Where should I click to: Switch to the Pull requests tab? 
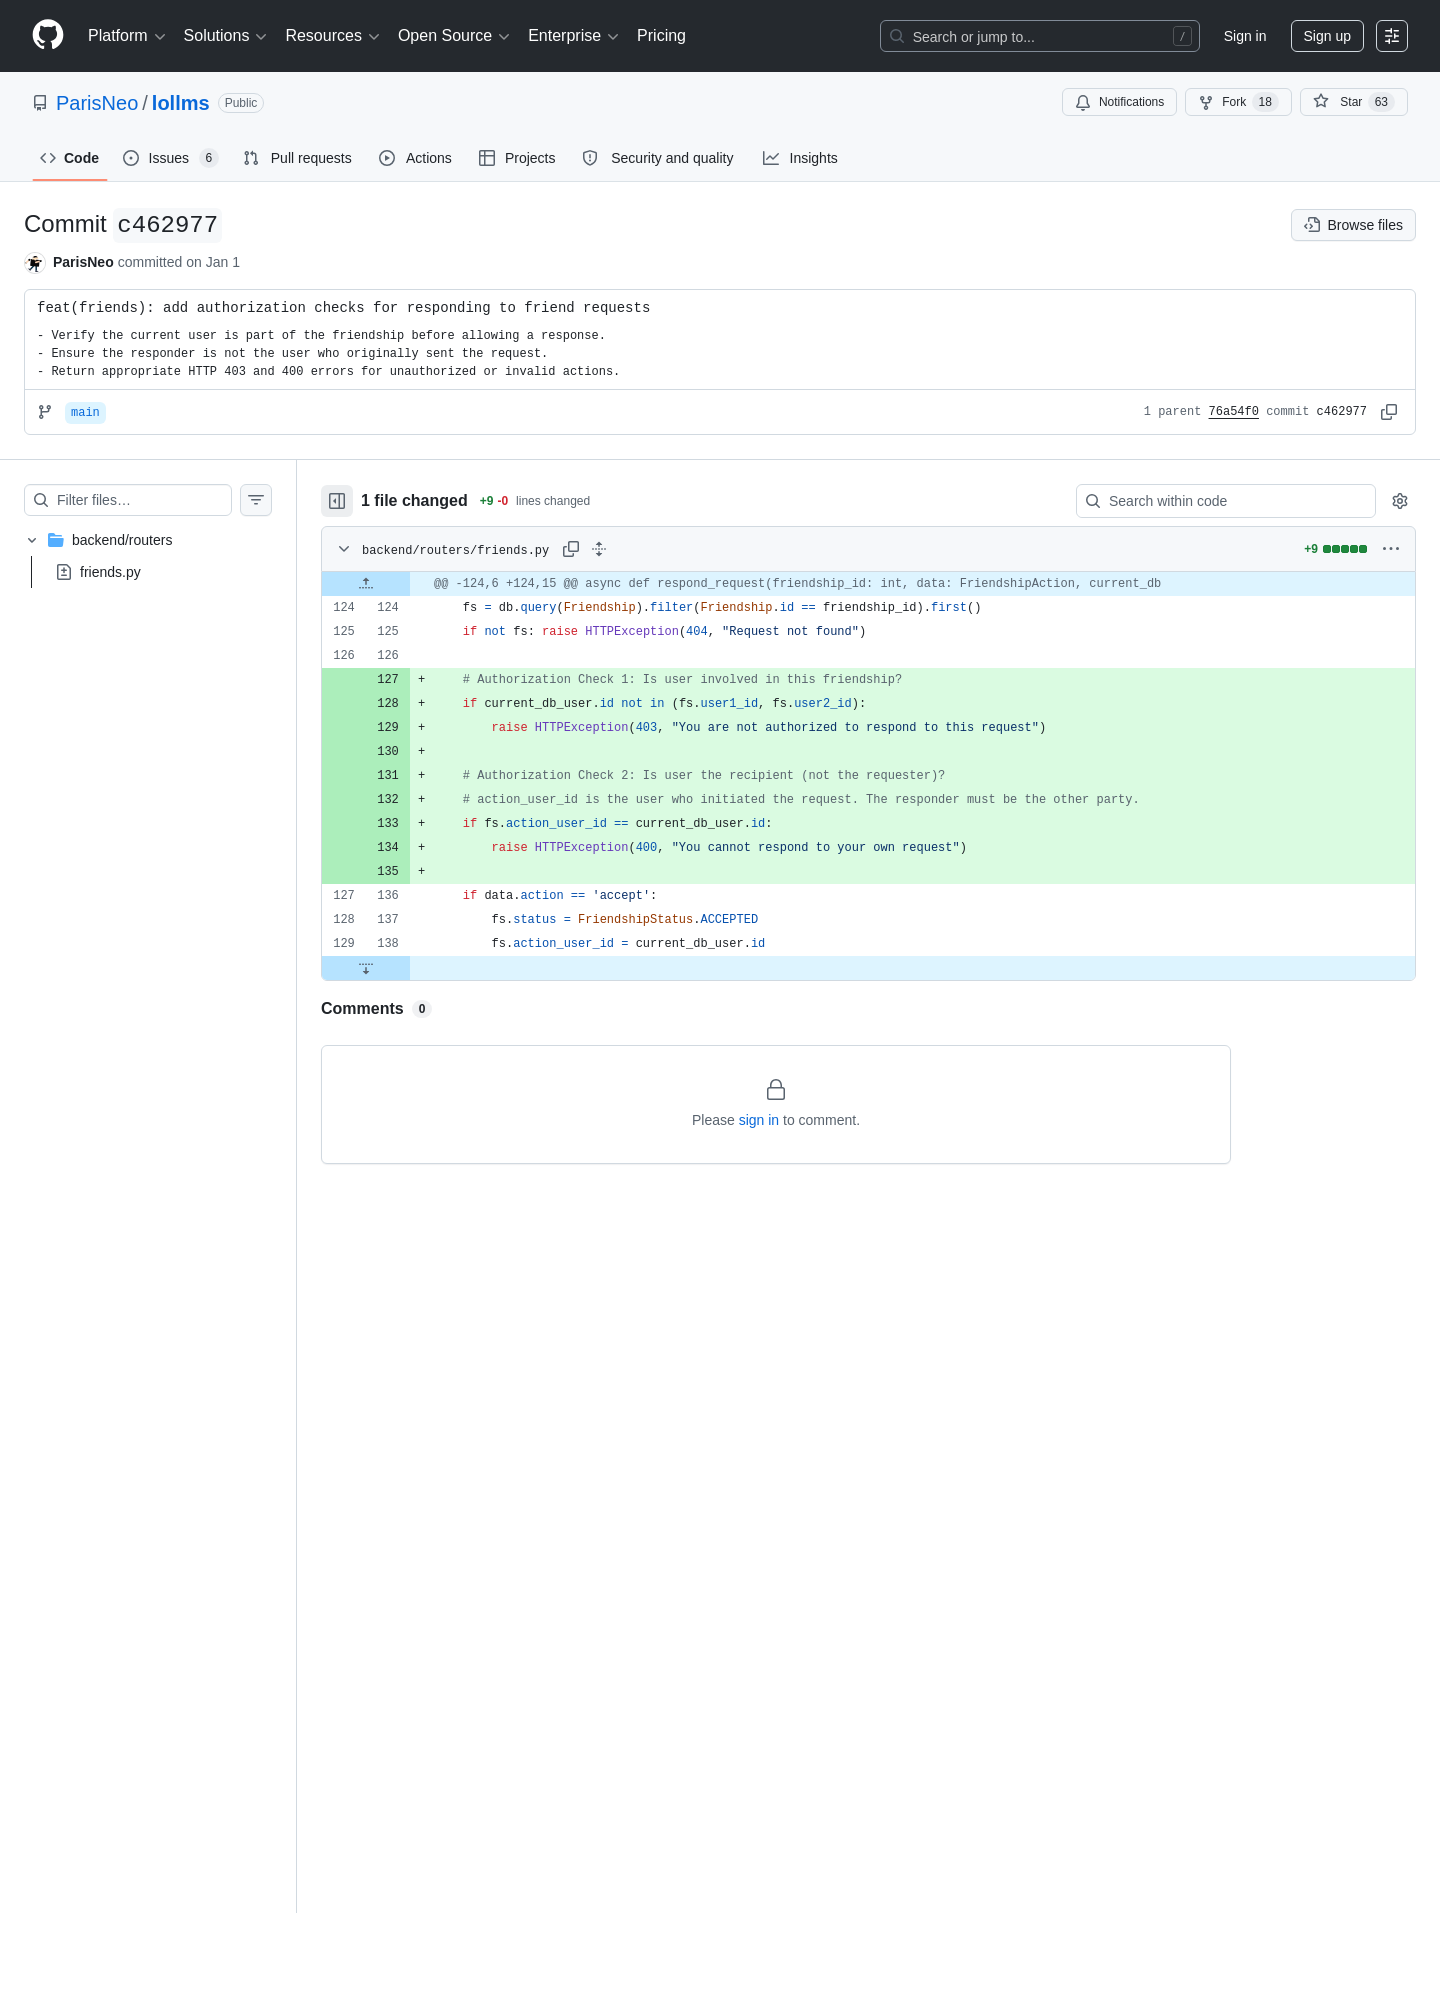tap(298, 158)
